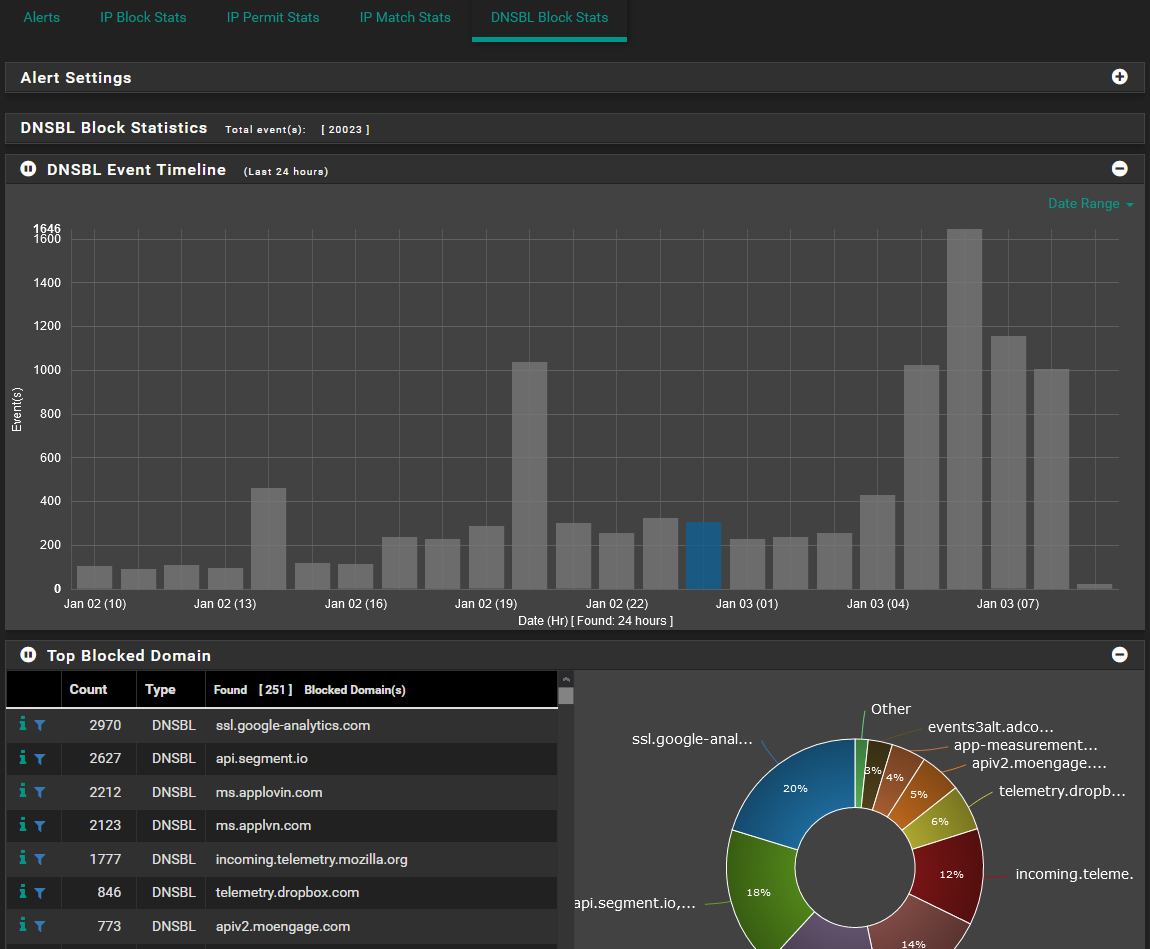Filter by ms.applvn.com row
Viewport: 1150px width, 949px height.
[40, 826]
